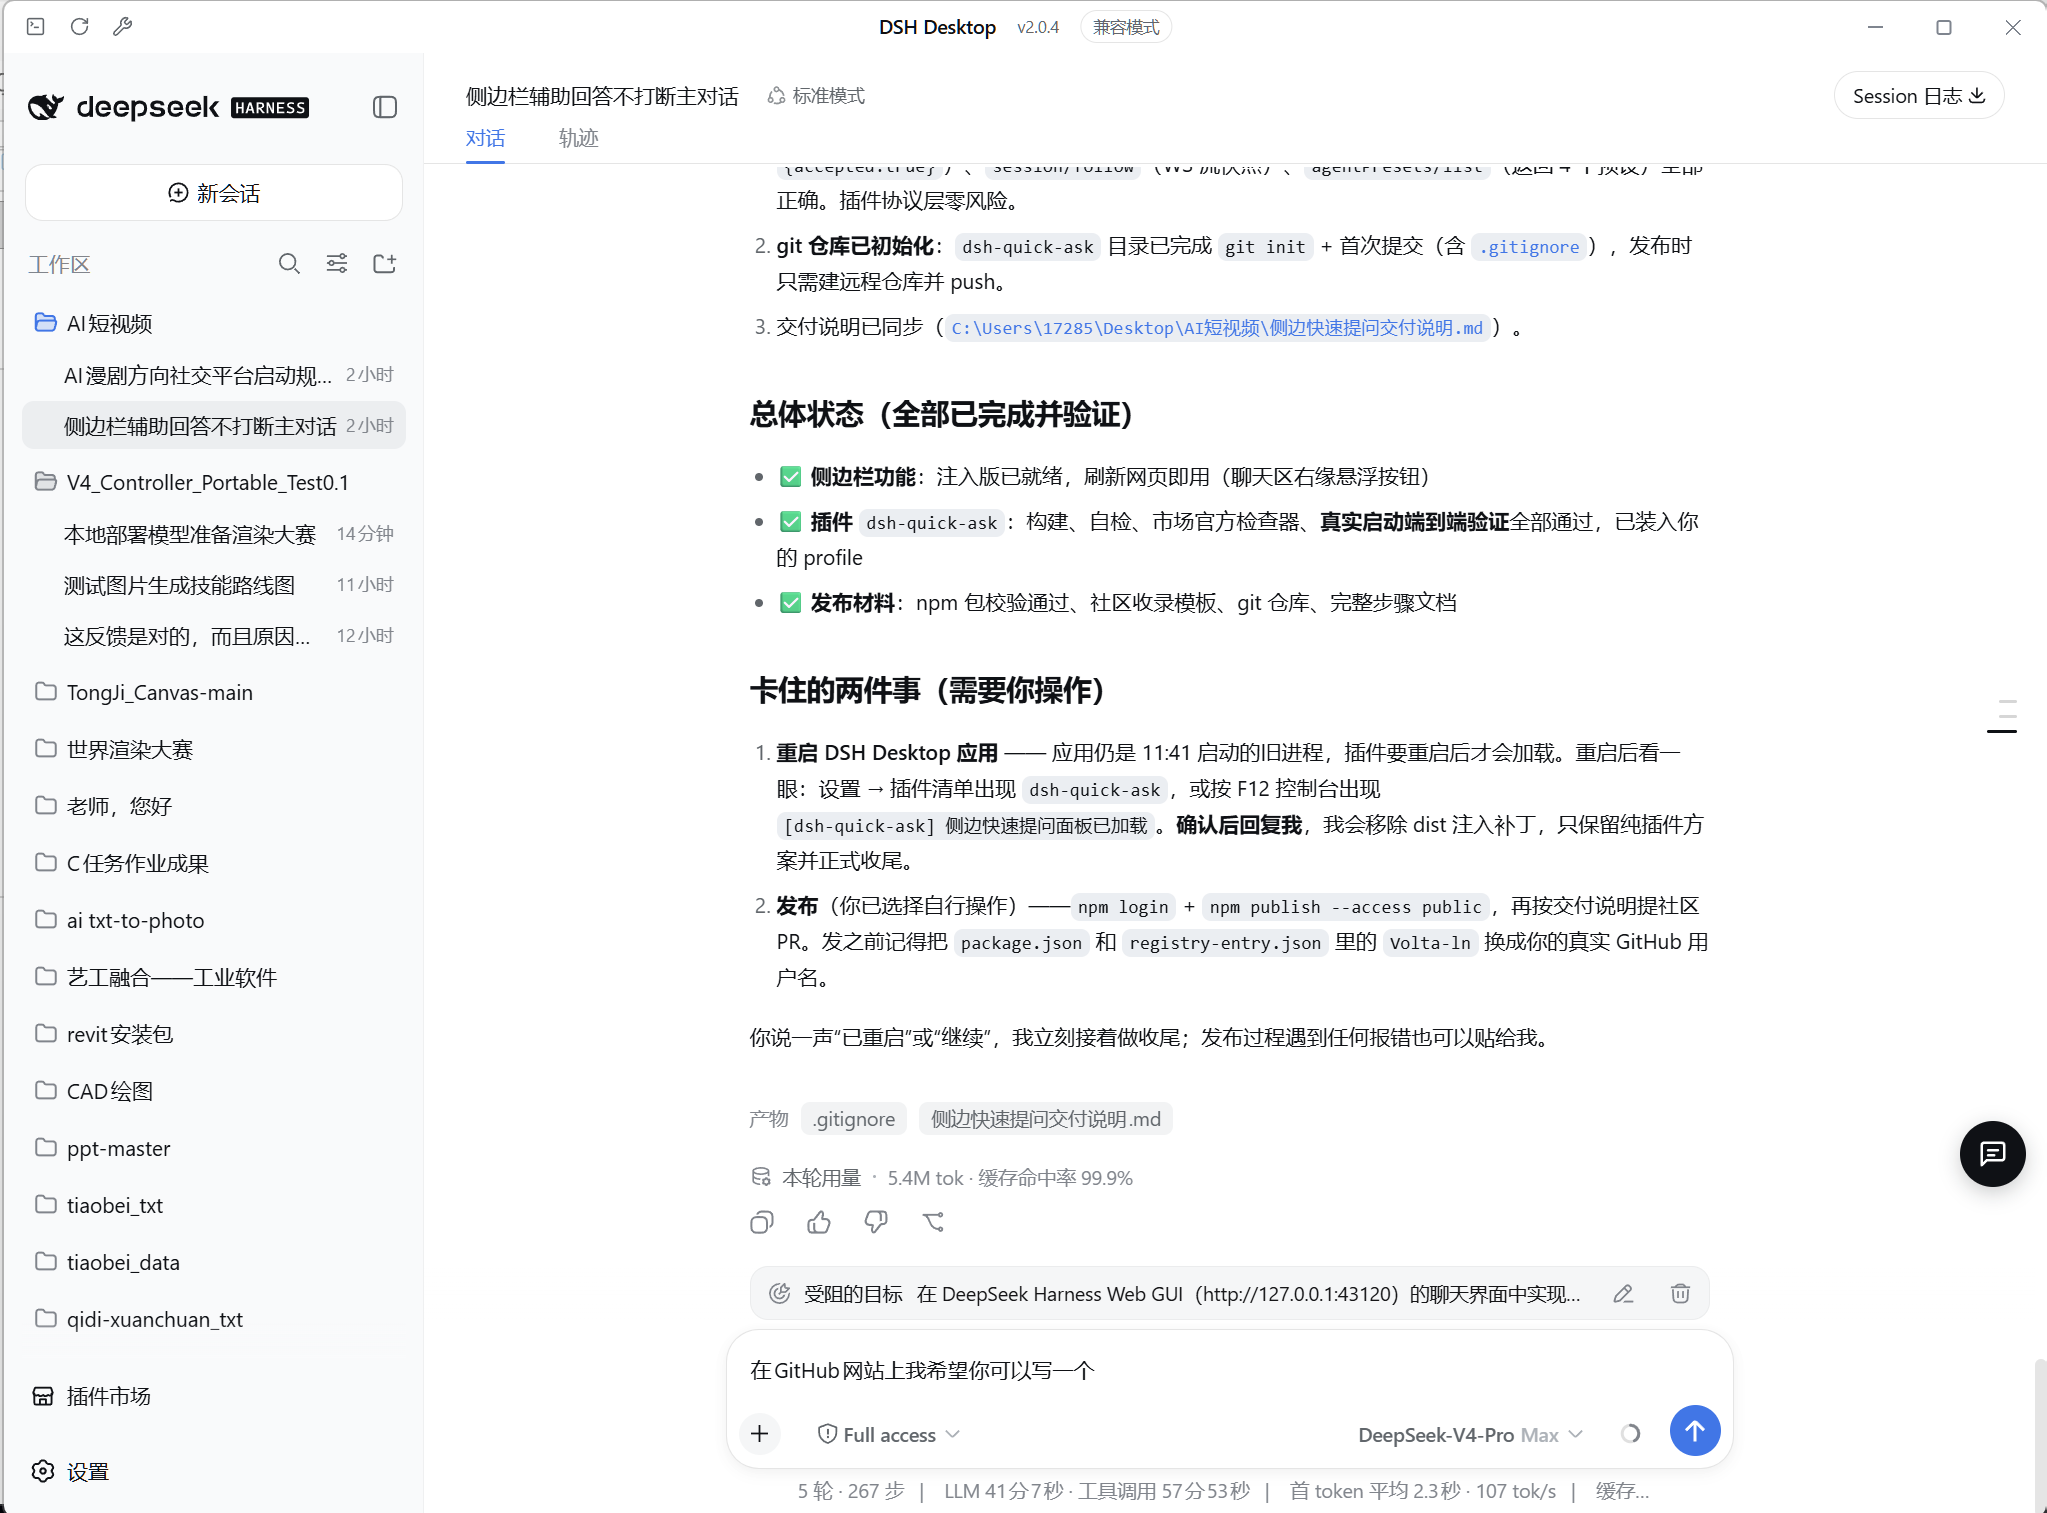Screen dimensions: 2047x1513
Task: Open the 侧边快速提问交付说明.md path link
Action: tap(1217, 328)
